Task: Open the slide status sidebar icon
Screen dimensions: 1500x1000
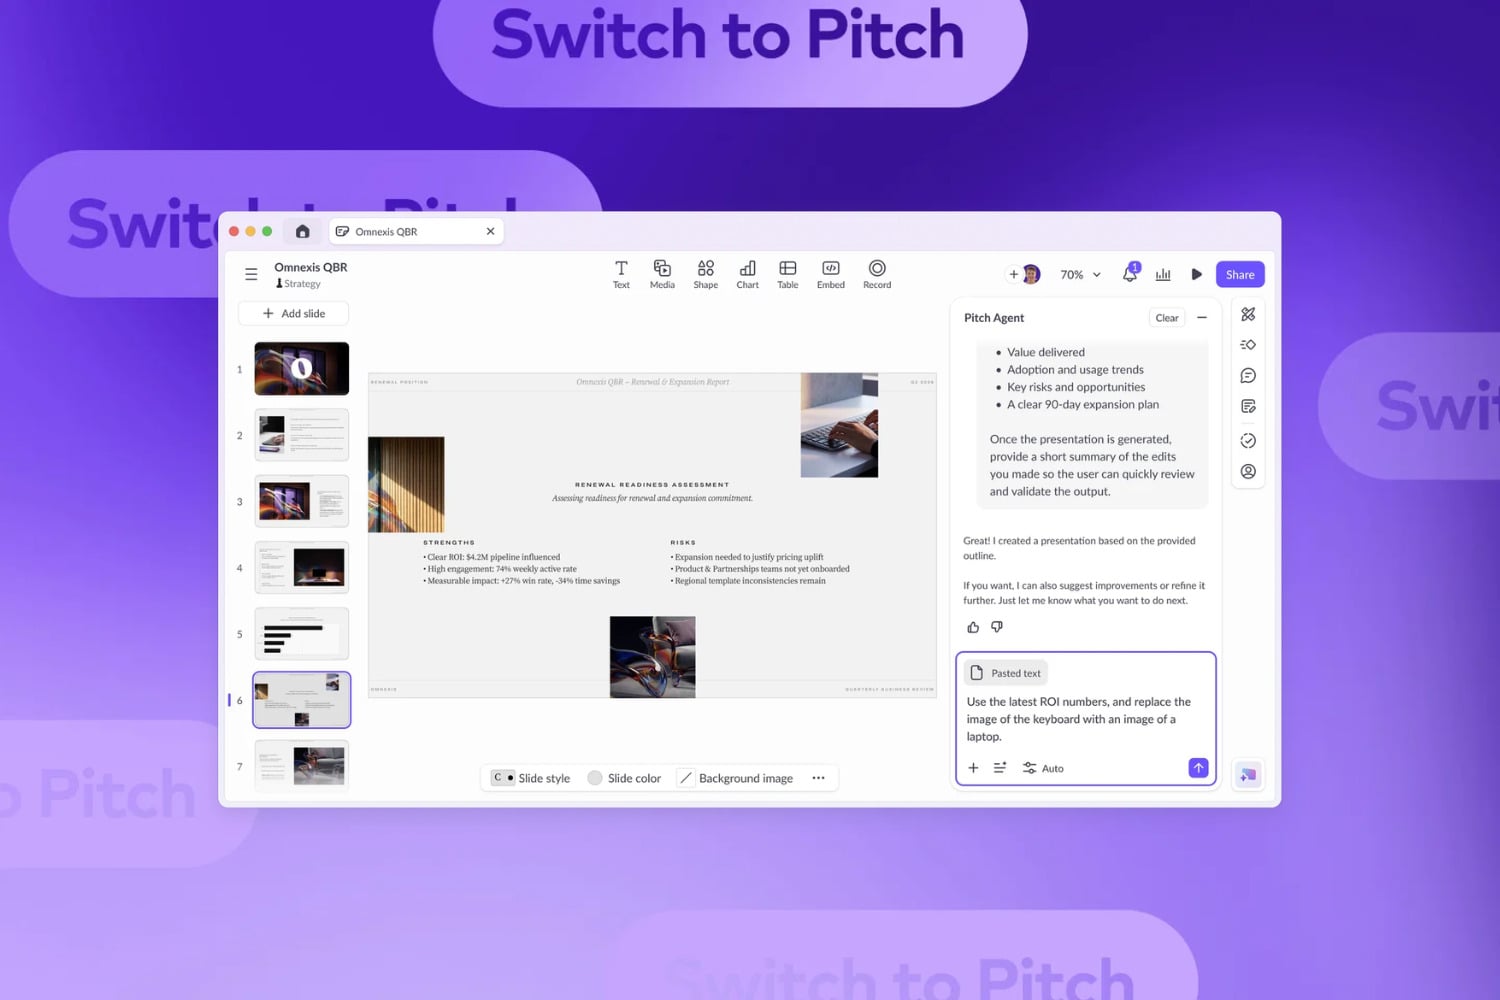Action: pos(1248,441)
